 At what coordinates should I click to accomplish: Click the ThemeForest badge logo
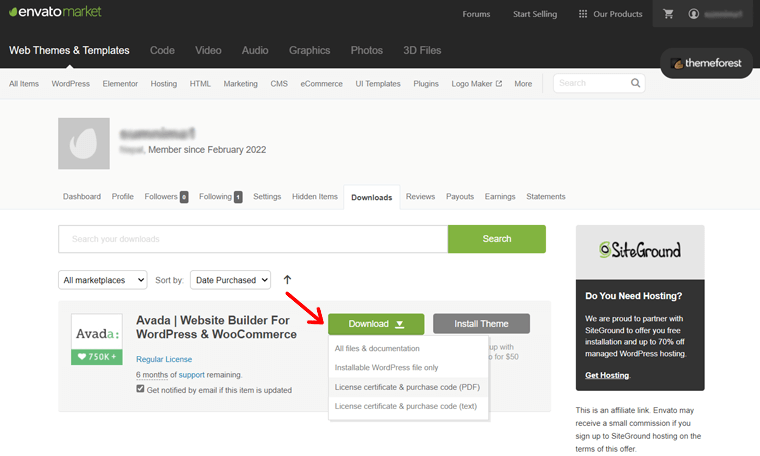(706, 63)
